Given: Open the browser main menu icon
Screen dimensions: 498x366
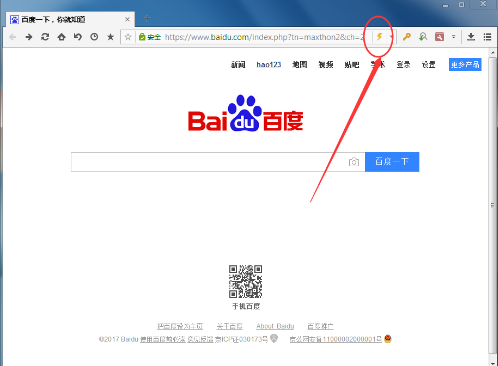Looking at the screenshot, I should coord(487,37).
